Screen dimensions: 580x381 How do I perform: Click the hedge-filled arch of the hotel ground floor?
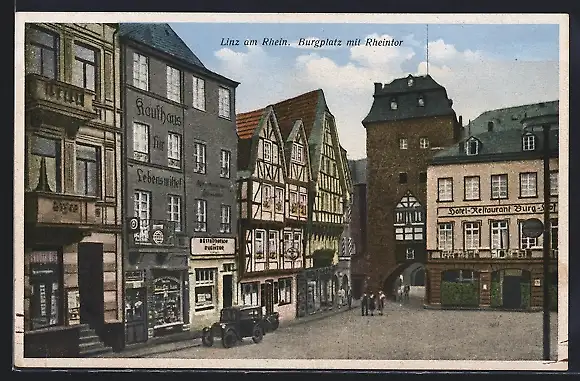[x=459, y=289]
